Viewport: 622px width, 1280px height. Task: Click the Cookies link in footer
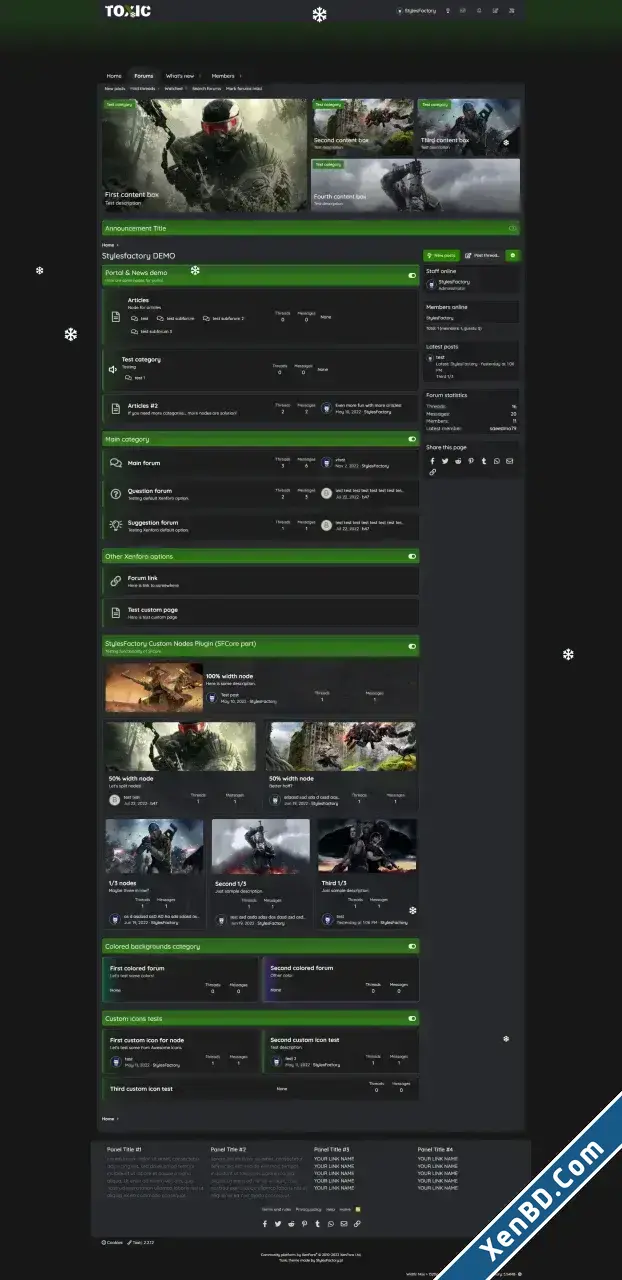pyautogui.click(x=112, y=1242)
